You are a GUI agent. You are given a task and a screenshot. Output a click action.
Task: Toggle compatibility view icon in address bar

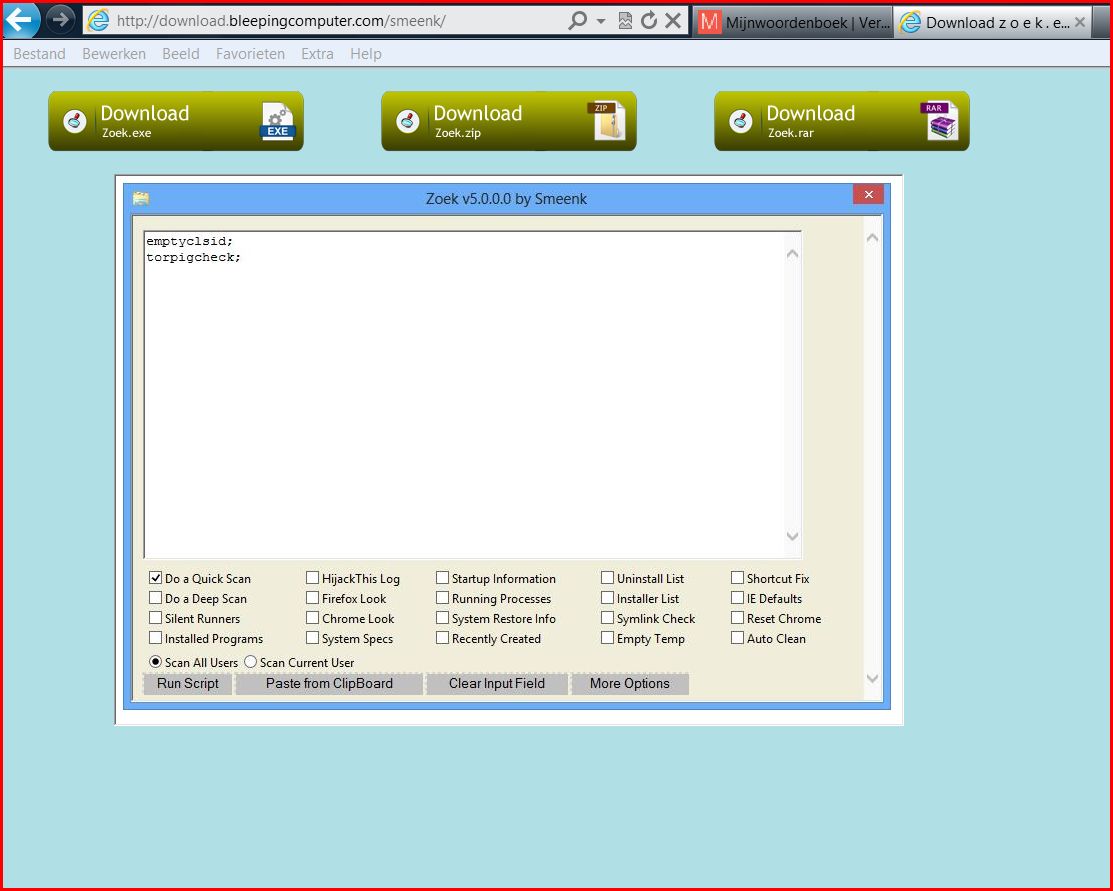[625, 21]
